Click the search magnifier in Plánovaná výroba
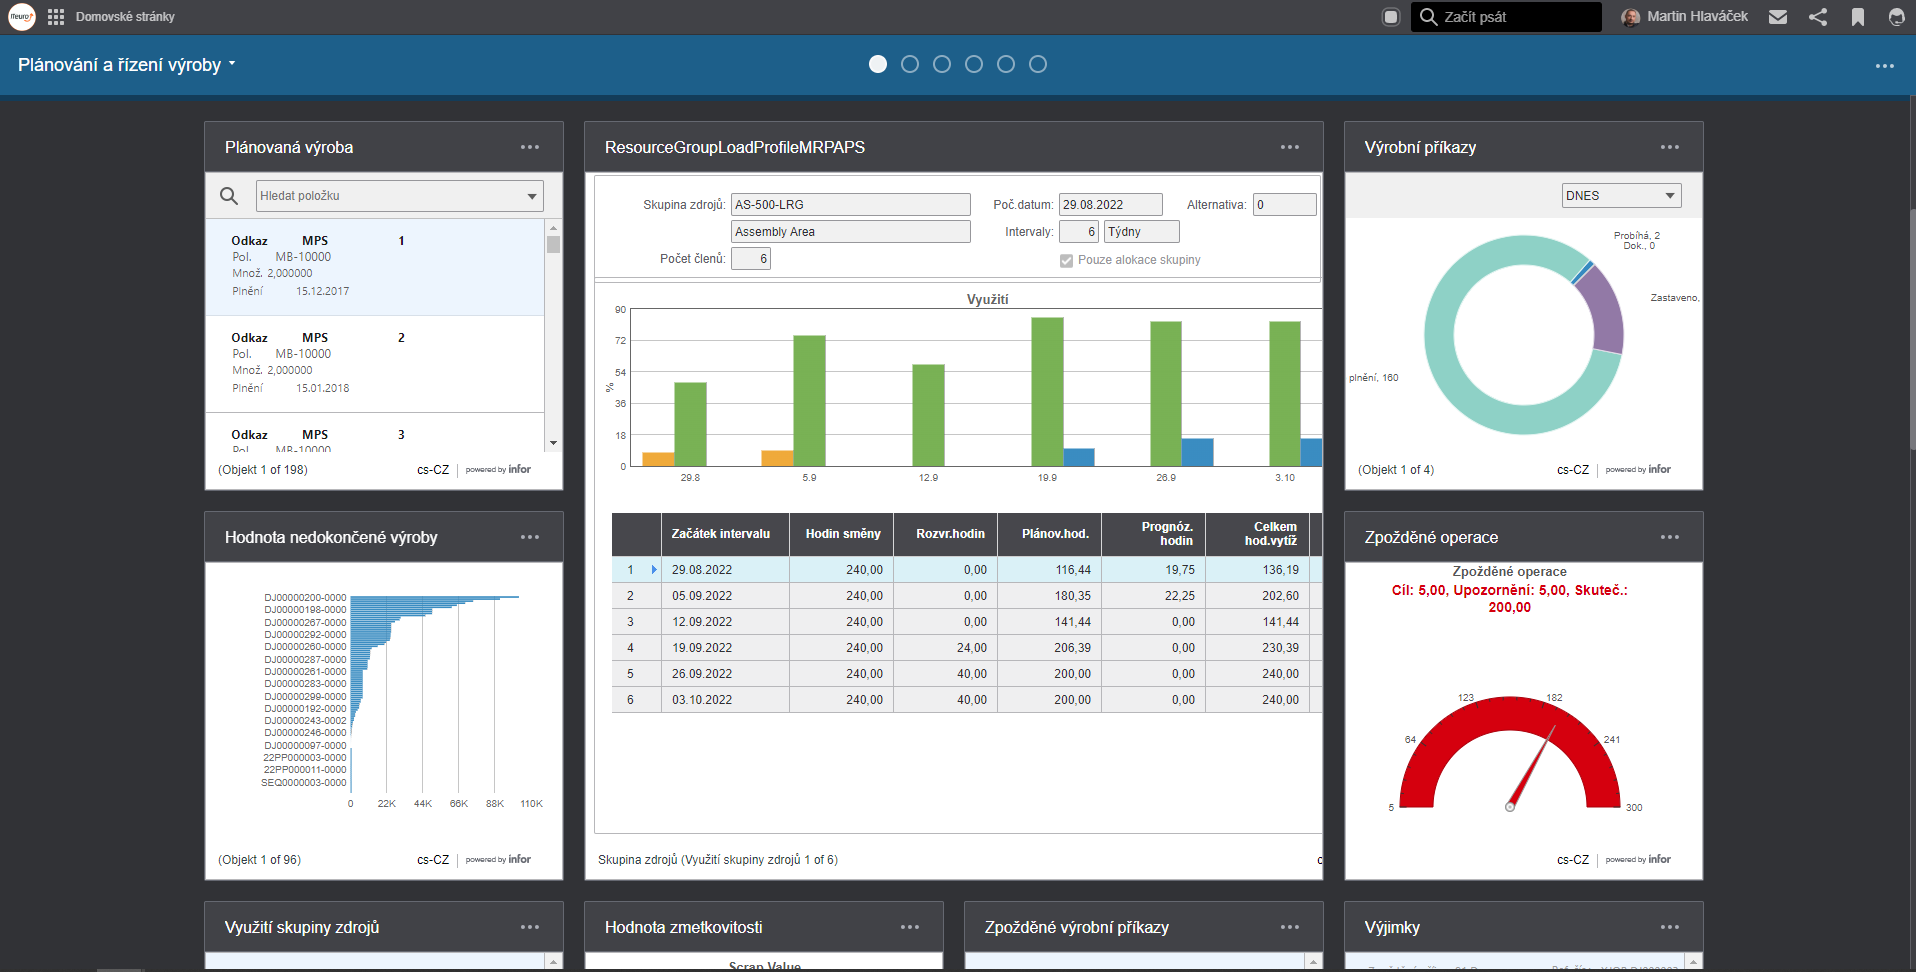The width and height of the screenshot is (1916, 972). 229,196
